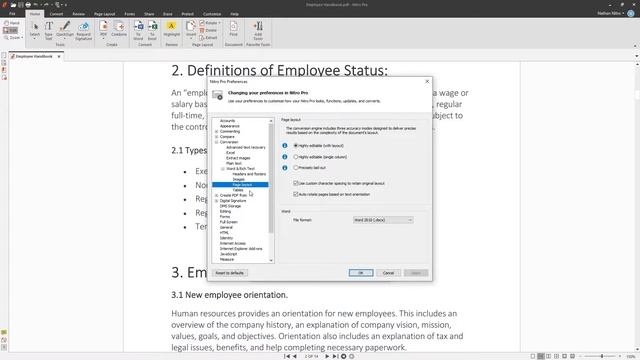Collapse the Conversion tree node
Viewport: 640px width, 360px height.
217,142
